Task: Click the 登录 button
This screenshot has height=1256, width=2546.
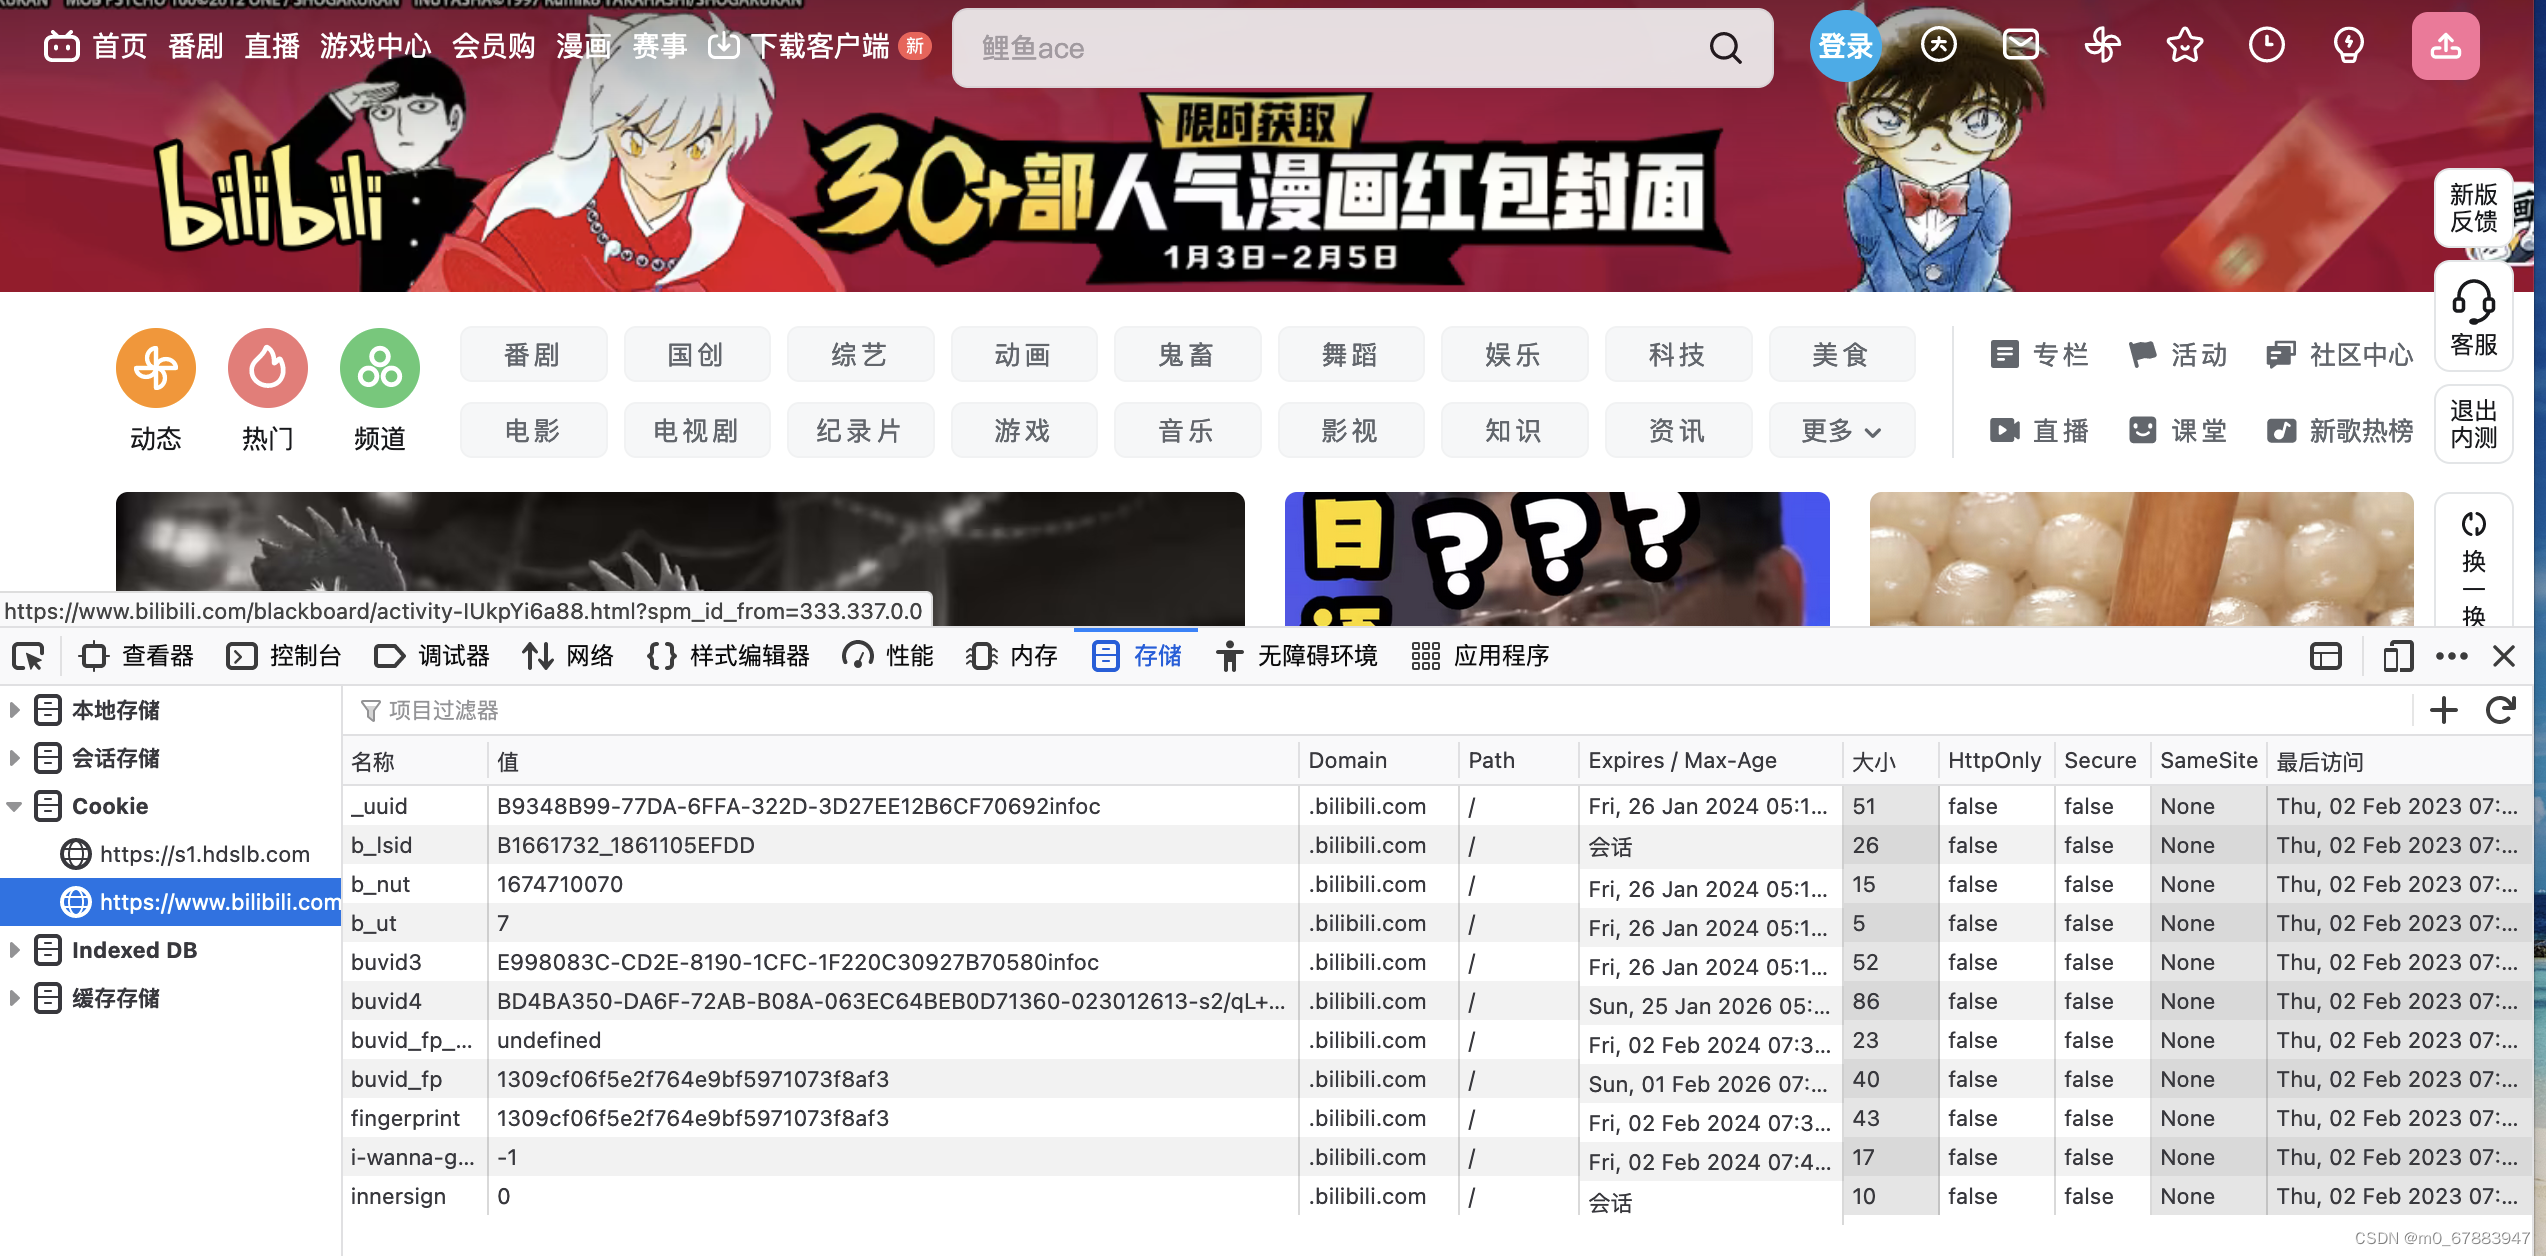Action: [1844, 45]
